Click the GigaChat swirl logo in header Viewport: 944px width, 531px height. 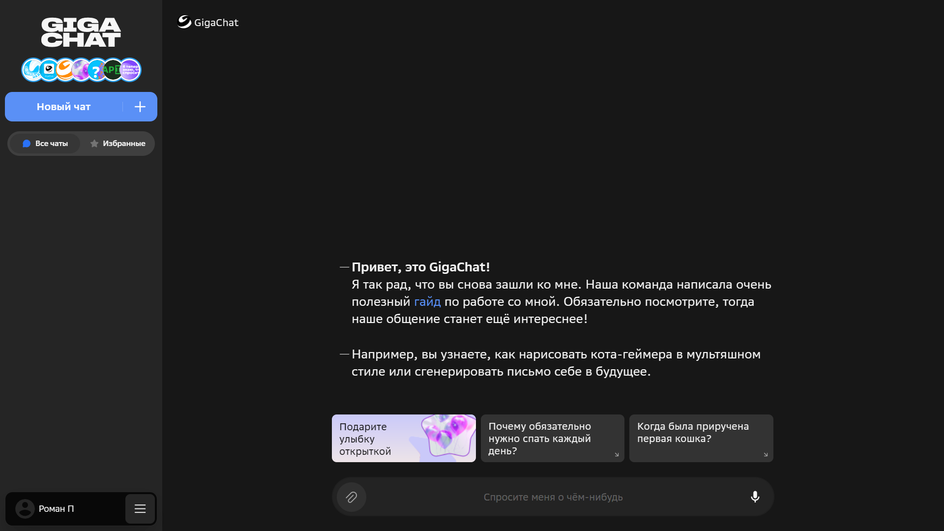(184, 22)
